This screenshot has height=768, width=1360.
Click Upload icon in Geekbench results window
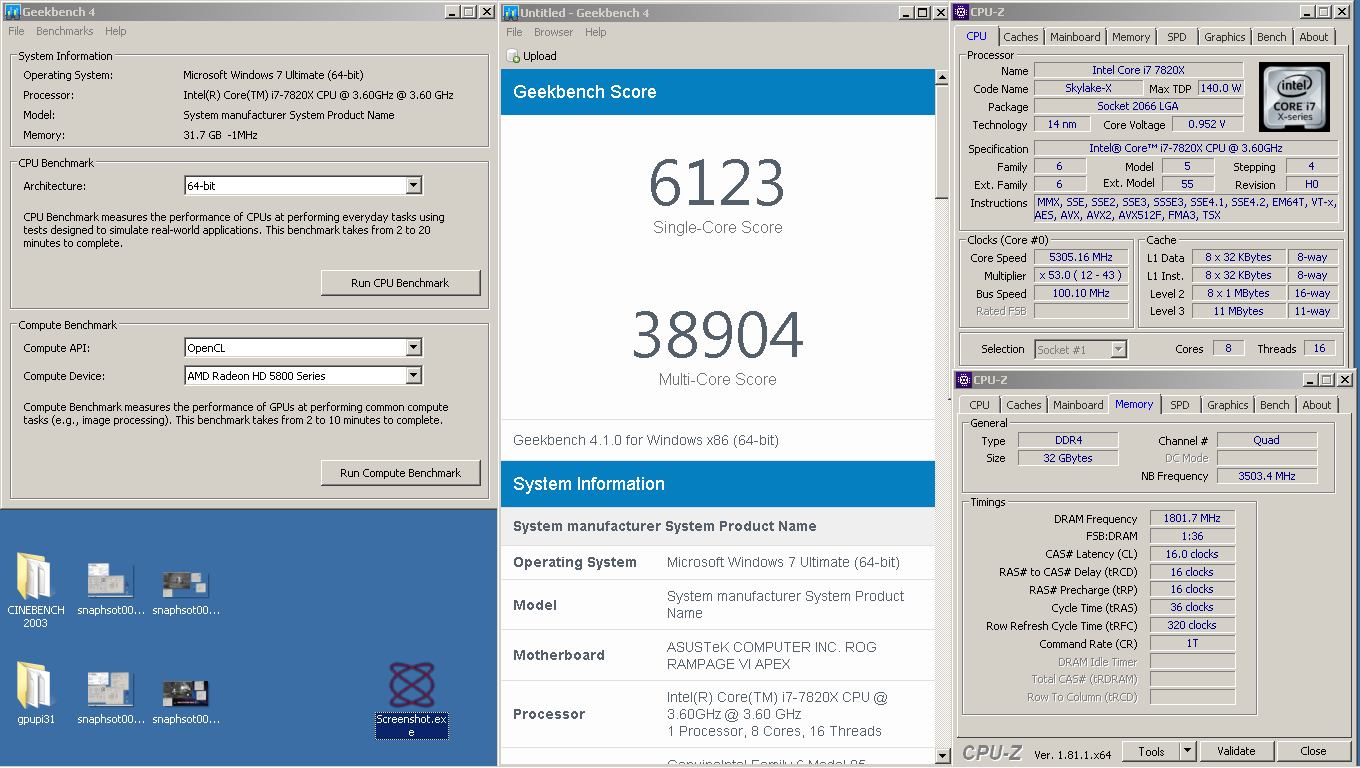click(513, 56)
